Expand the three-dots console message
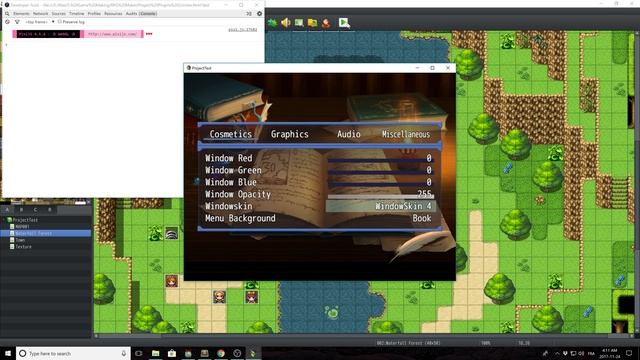Image resolution: width=640 pixels, height=360 pixels. [149, 34]
